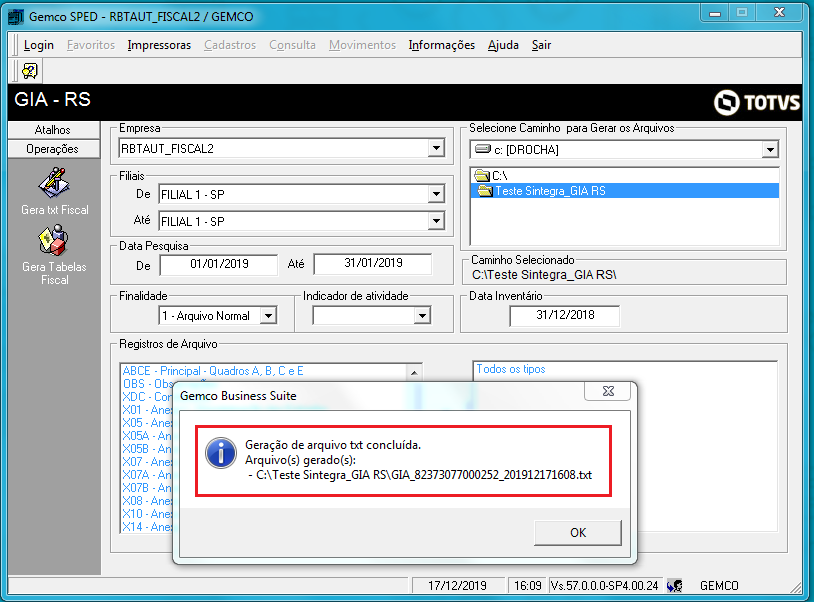Expand the Indicador de atividade dropdown
This screenshot has width=814, height=602.
coord(423,316)
